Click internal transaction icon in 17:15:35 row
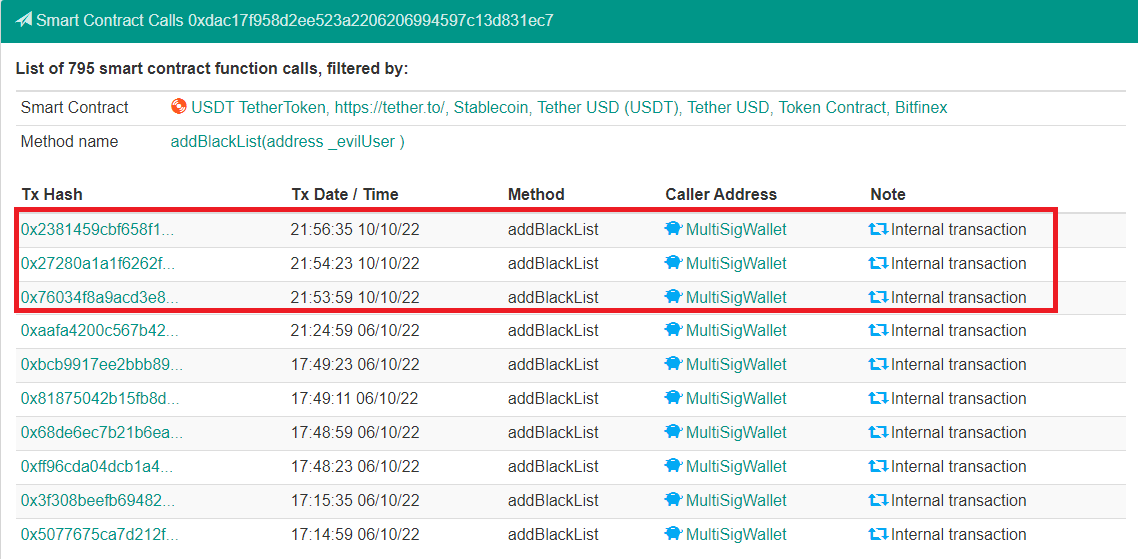This screenshot has height=559, width=1138. pyautogui.click(x=878, y=500)
